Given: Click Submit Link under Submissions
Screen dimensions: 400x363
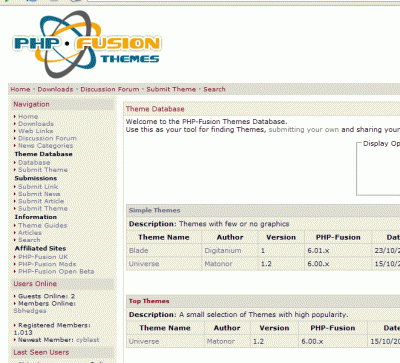Looking at the screenshot, I should (x=38, y=187).
